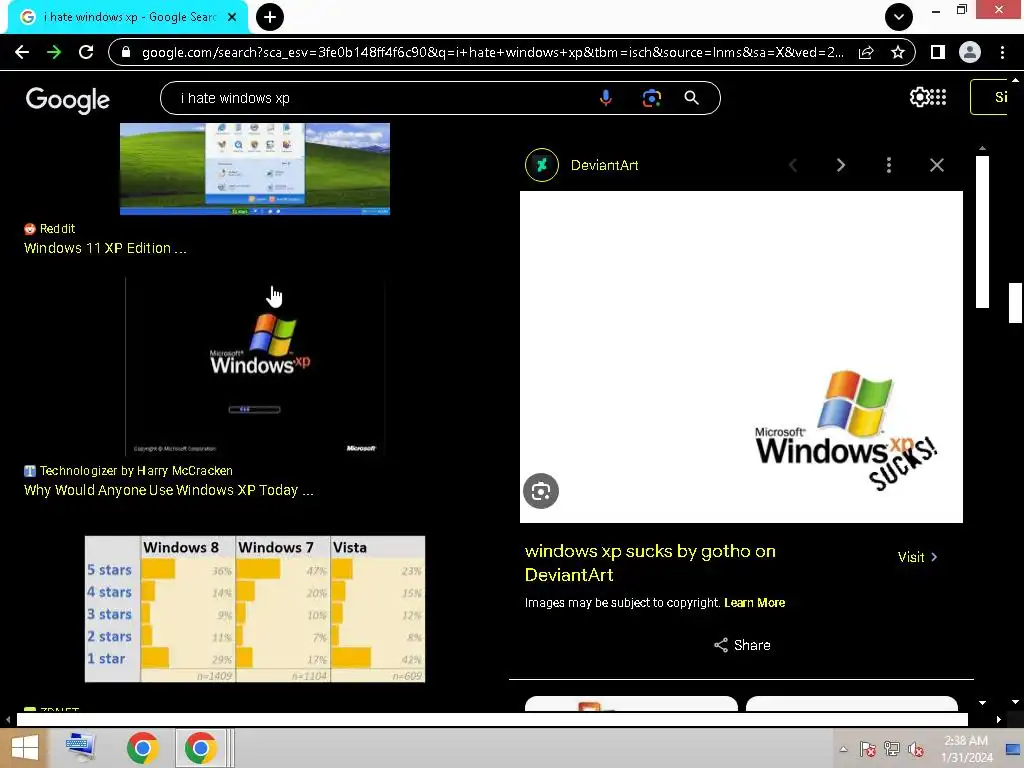Image resolution: width=1024 pixels, height=768 pixels.
Task: Search by image with Lens icon
Action: 651,98
